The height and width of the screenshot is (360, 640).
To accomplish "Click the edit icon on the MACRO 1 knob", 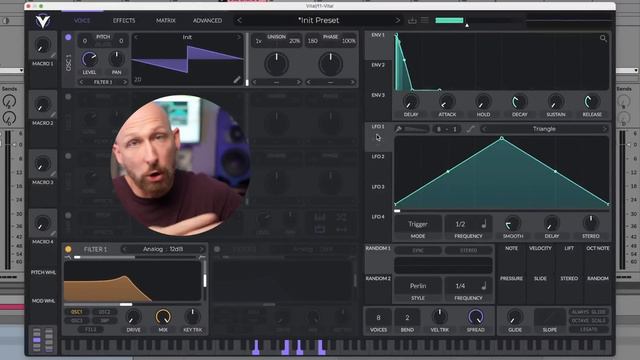I will [53, 55].
